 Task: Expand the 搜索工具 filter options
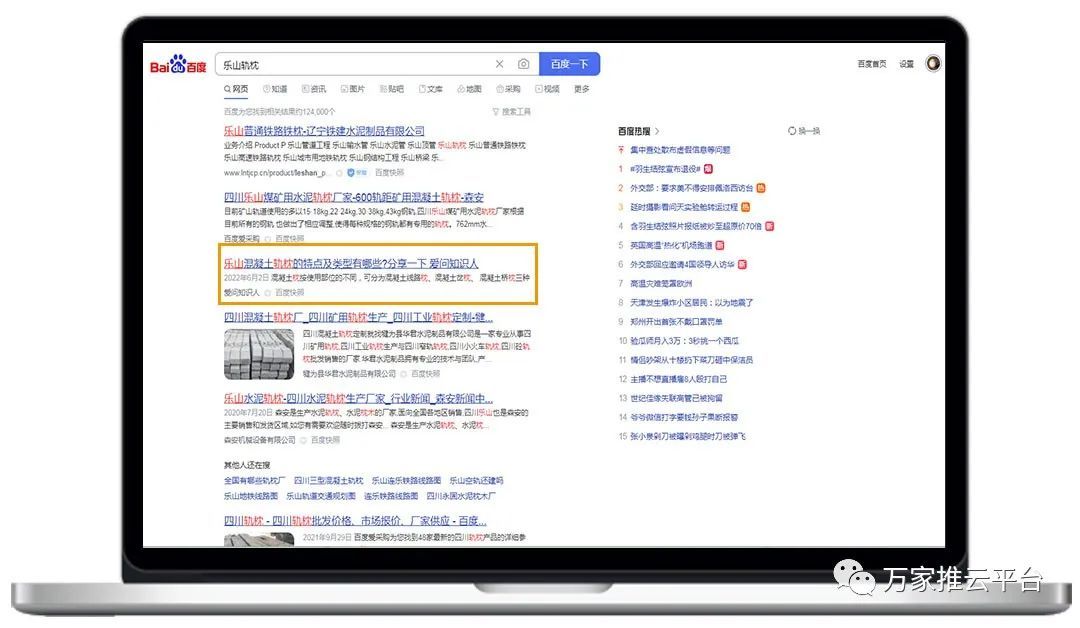(511, 112)
